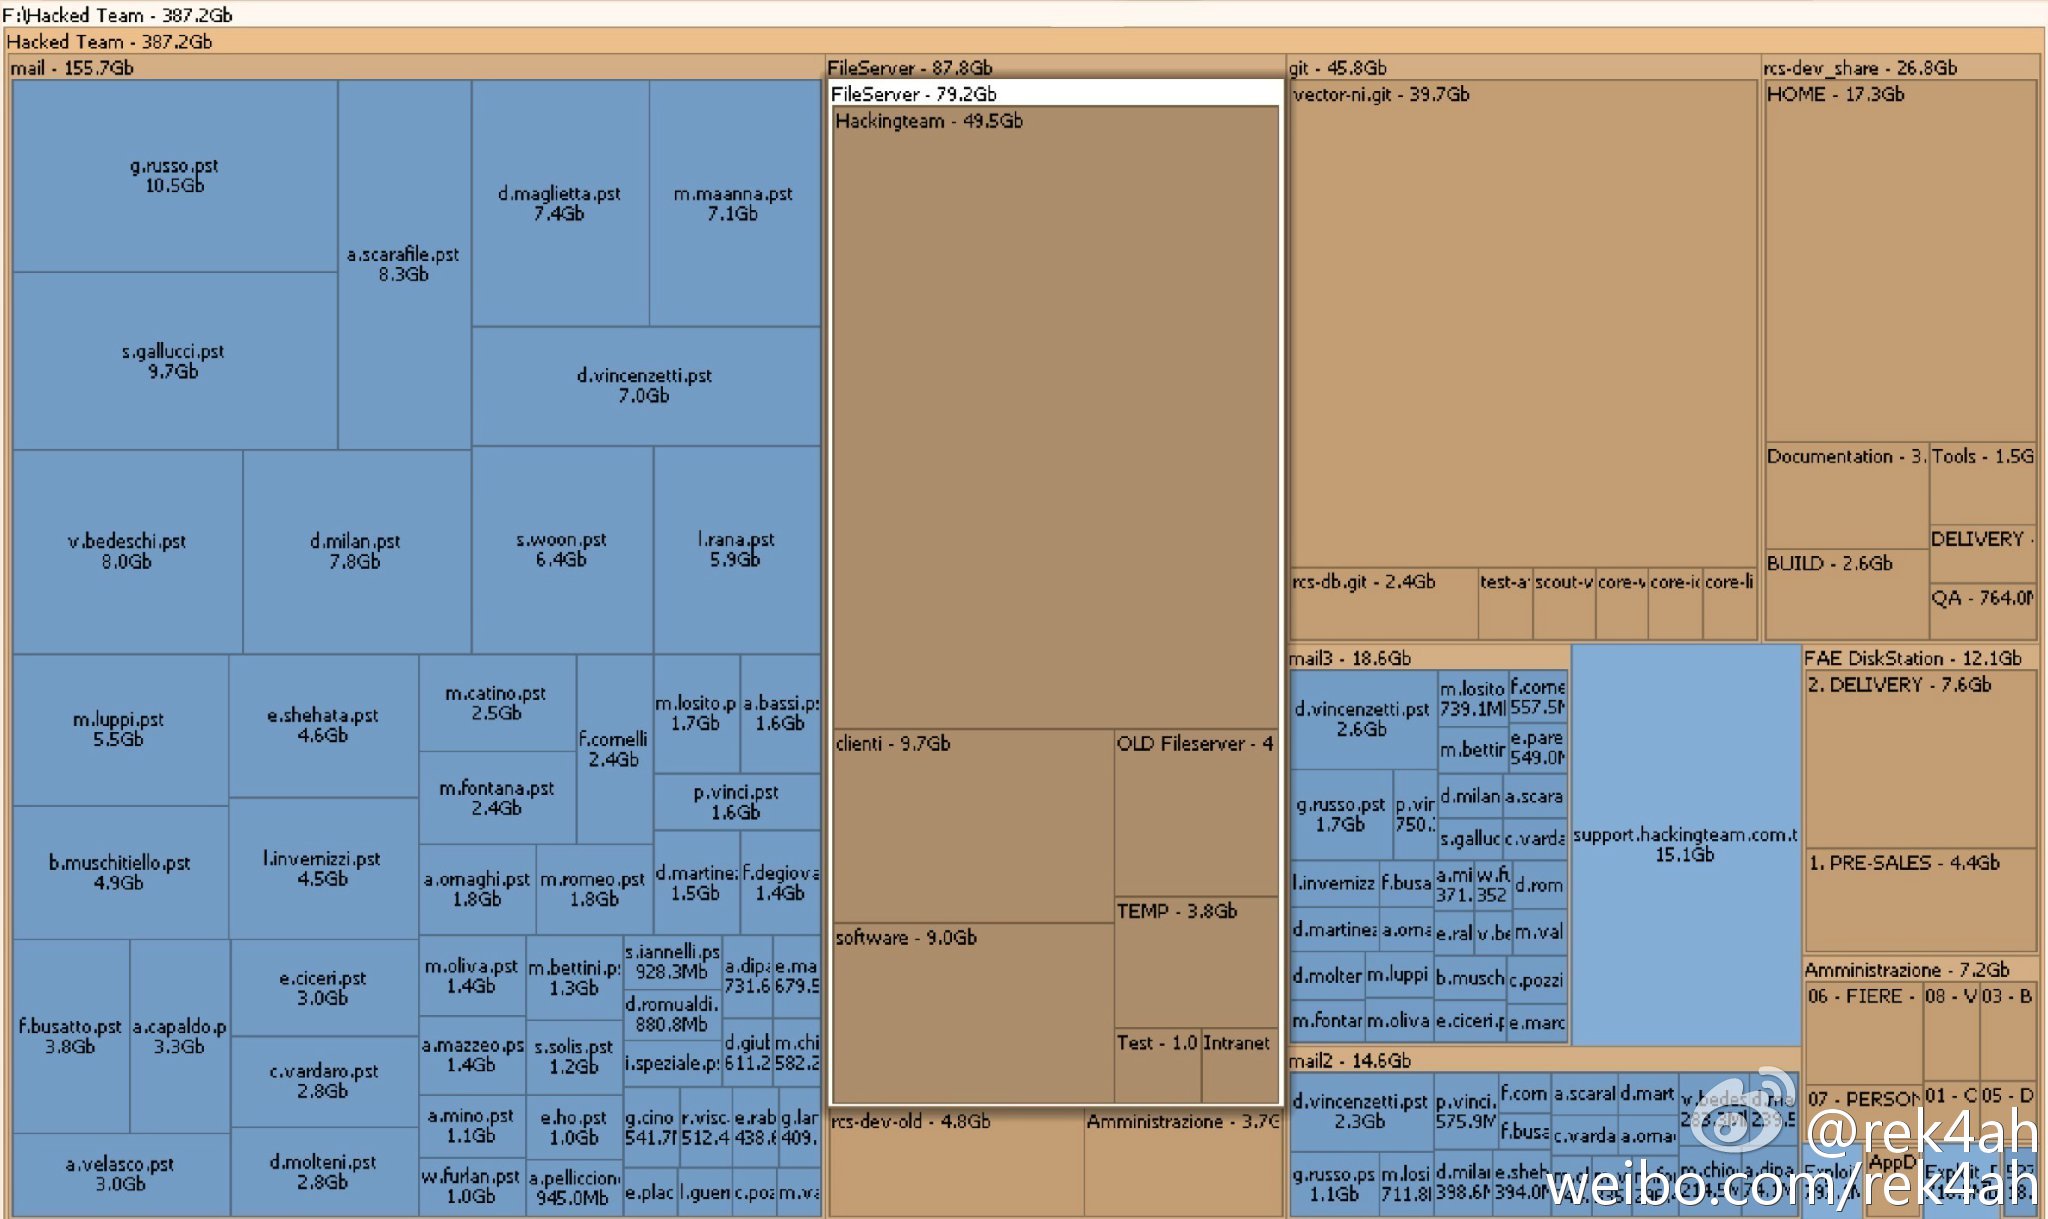This screenshot has height=1219, width=2048.
Task: Select the Hackingteam 49.5Gb block
Action: coord(1056,418)
